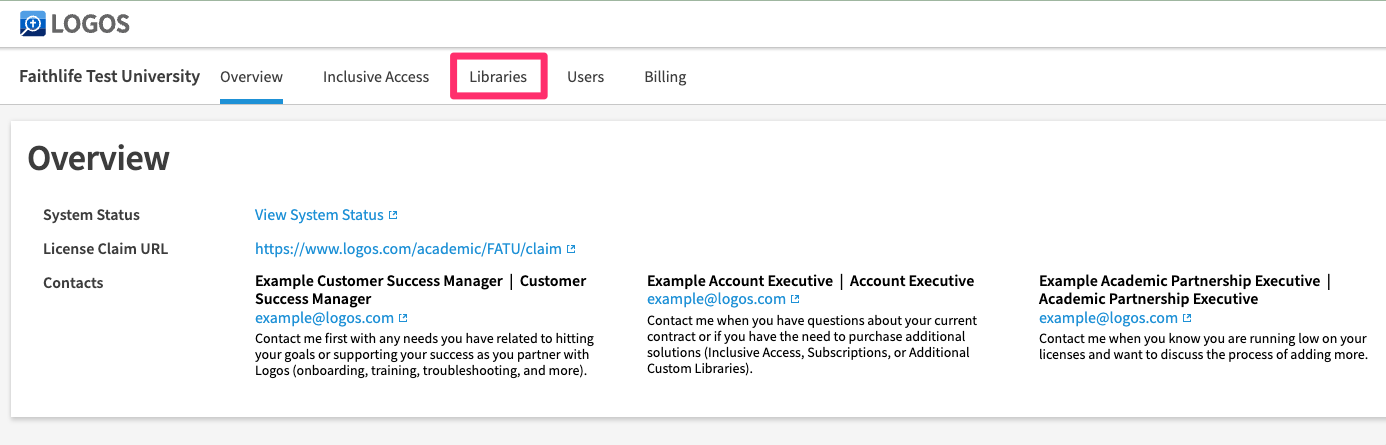This screenshot has width=1386, height=445.
Task: Click the onboarding, training, troubleshooting description
Action: pos(426,355)
